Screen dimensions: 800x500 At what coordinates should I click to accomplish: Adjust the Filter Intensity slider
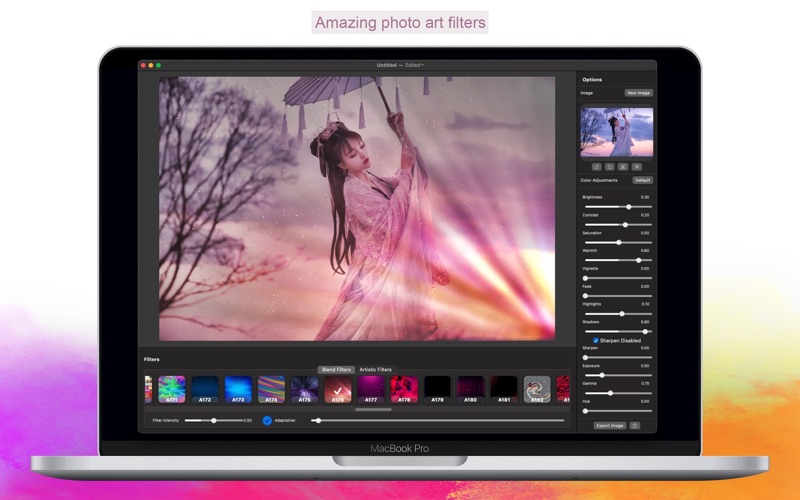pyautogui.click(x=214, y=420)
